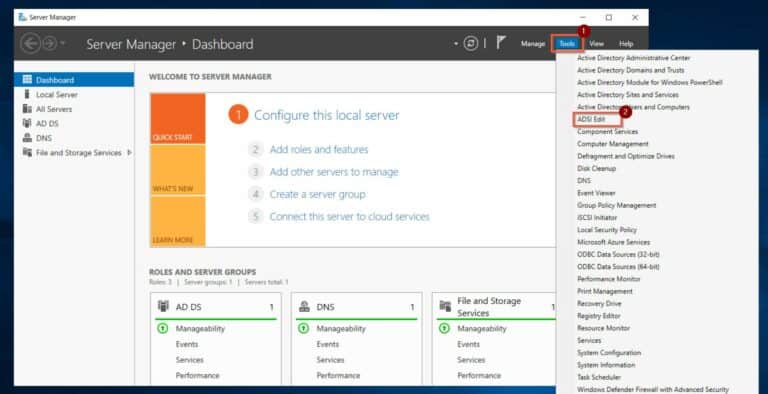Choose iSCSI Initiator from Tools menu

pyautogui.click(x=597, y=218)
